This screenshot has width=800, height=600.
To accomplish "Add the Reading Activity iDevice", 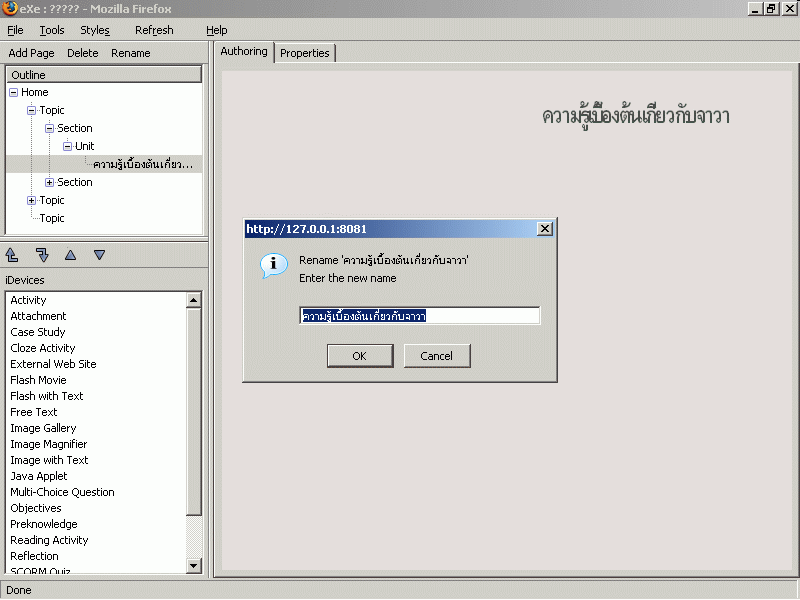I will pyautogui.click(x=49, y=540).
